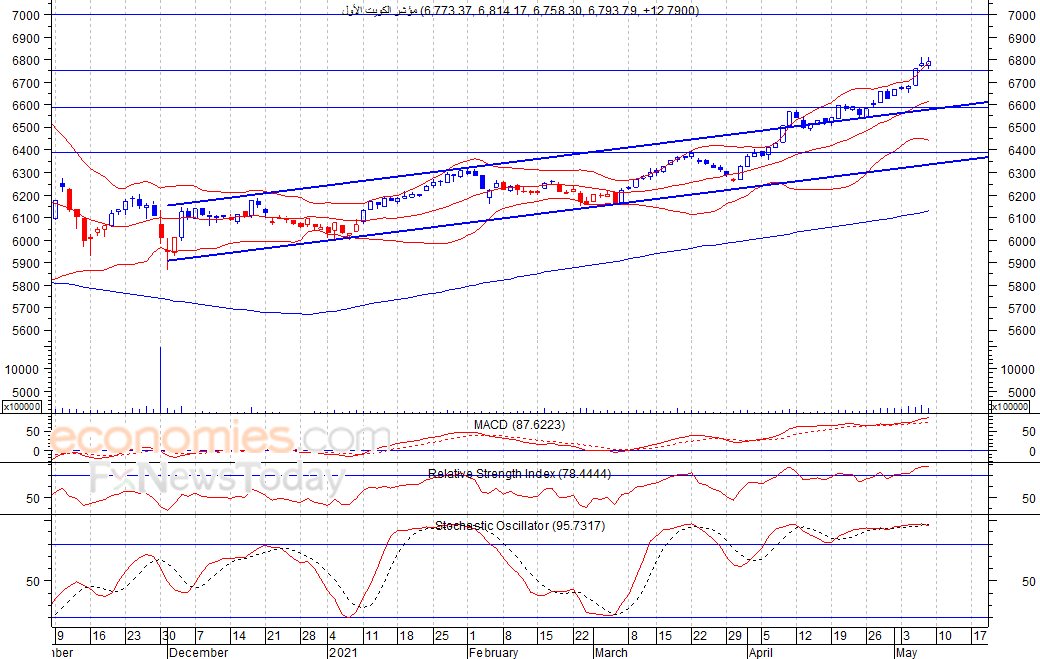Viewport: 1040px width, 659px height.
Task: Click the chart title with OHLC values
Action: click(x=521, y=10)
